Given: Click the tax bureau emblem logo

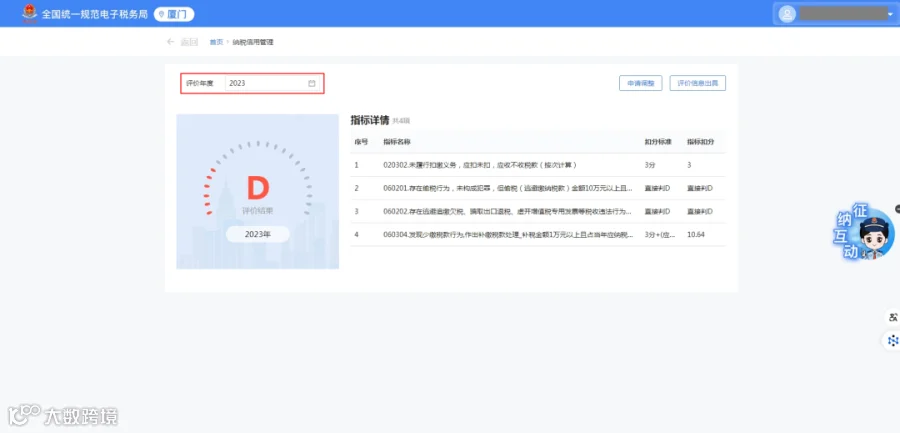Looking at the screenshot, I should 29,13.
